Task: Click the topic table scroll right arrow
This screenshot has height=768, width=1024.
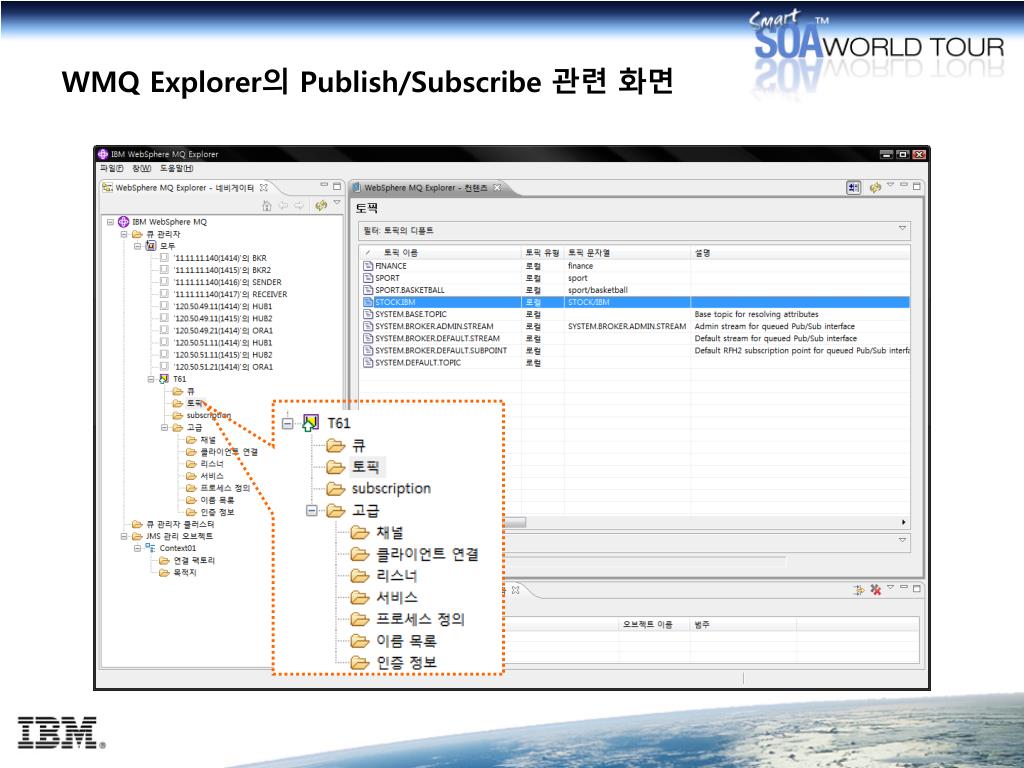Action: pyautogui.click(x=904, y=522)
